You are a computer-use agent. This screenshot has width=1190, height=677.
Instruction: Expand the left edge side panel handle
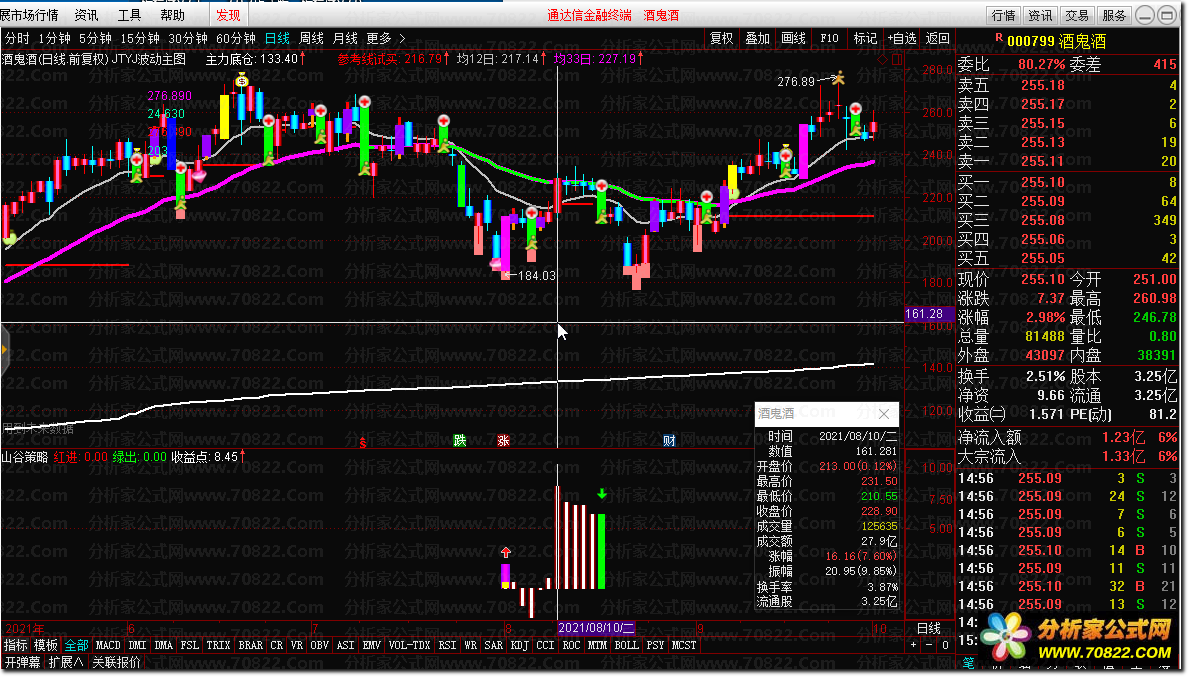[x=4, y=351]
